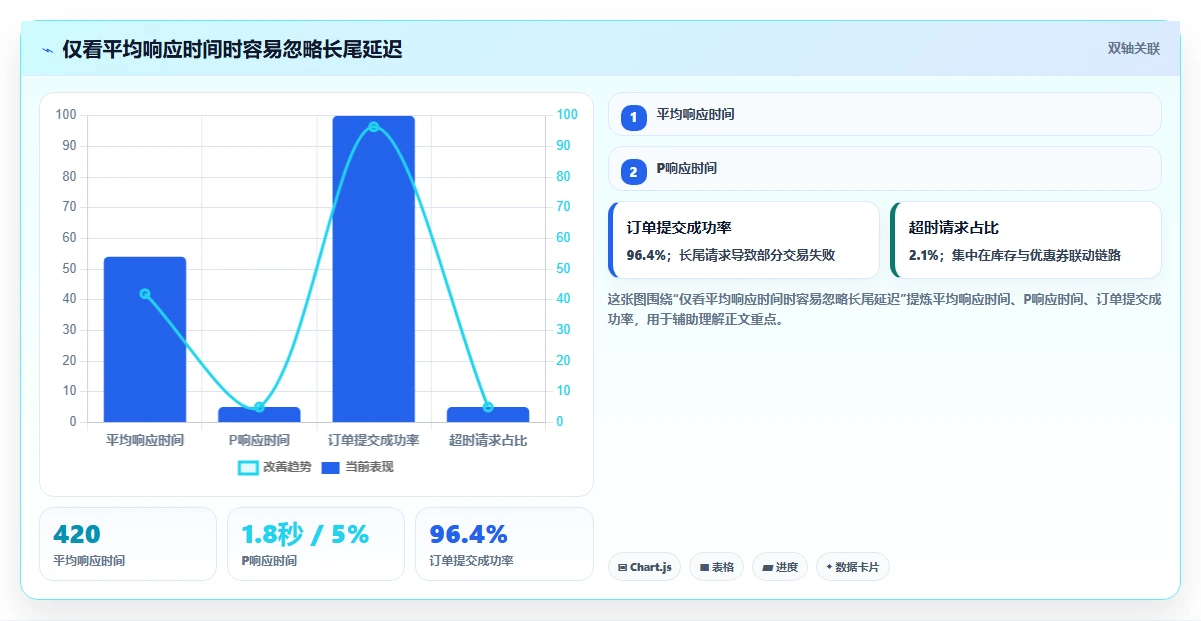This screenshot has width=1201, height=621.
Task: Click the 双轴关联 label in the header
Action: tap(1134, 49)
